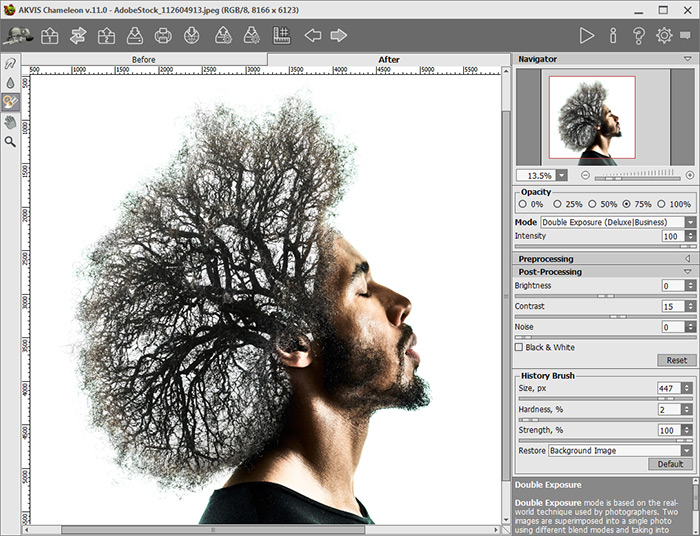Open news notifications icon
700x536 pixels.
click(x=685, y=35)
